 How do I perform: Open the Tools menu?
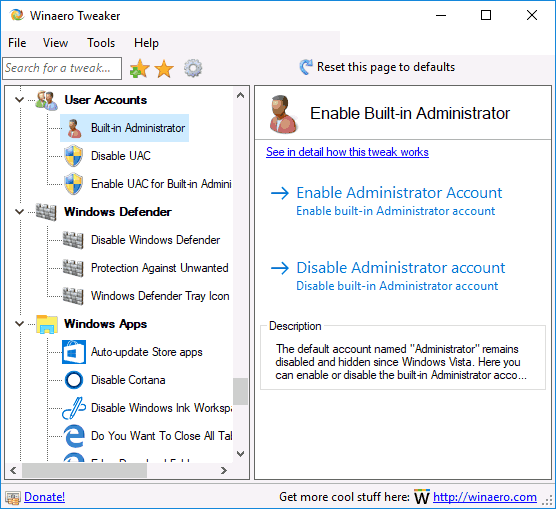[x=101, y=43]
